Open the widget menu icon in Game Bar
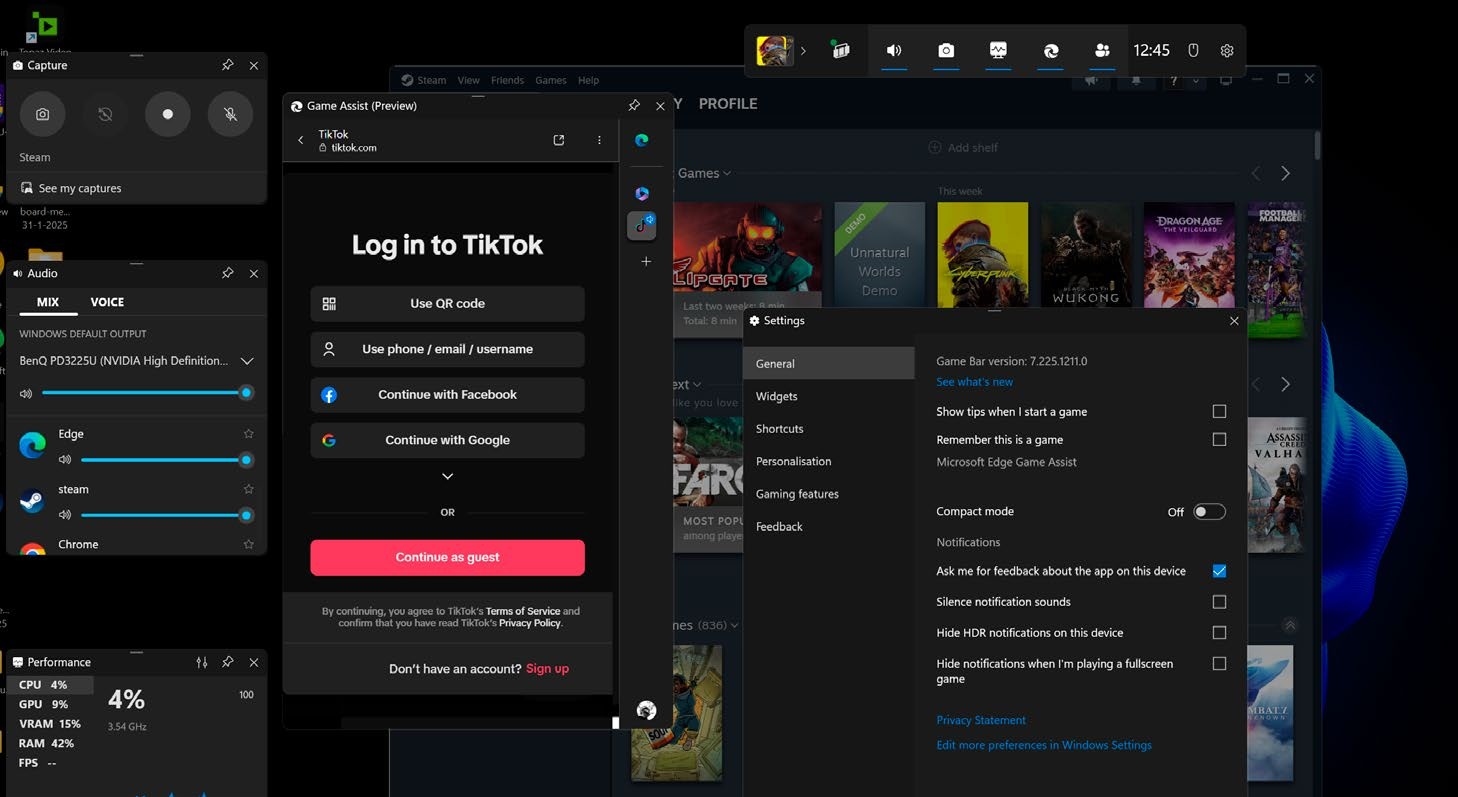The width and height of the screenshot is (1458, 797). 841,50
